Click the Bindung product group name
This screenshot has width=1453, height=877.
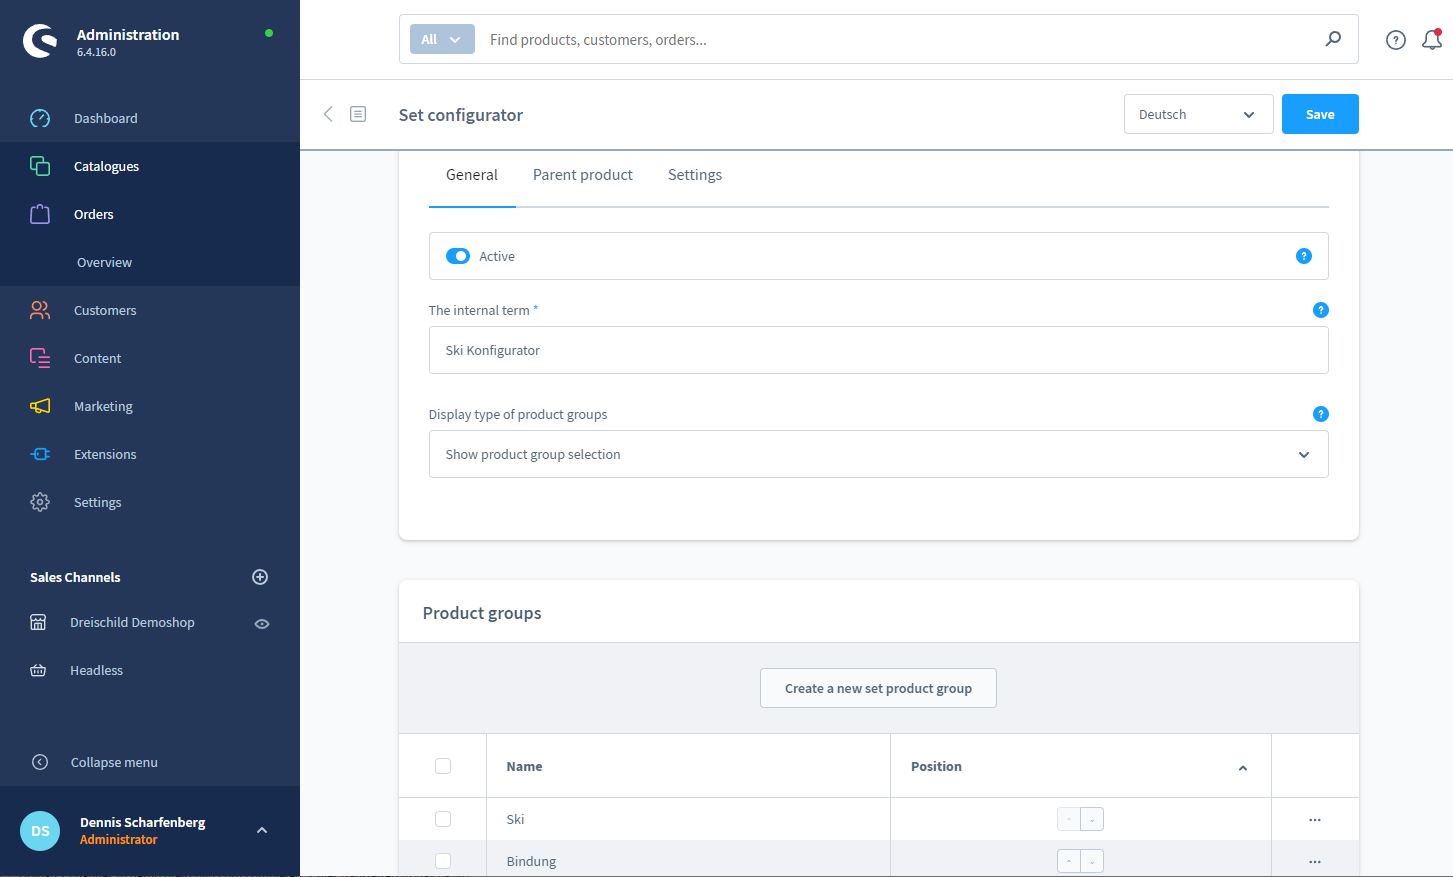coord(531,861)
